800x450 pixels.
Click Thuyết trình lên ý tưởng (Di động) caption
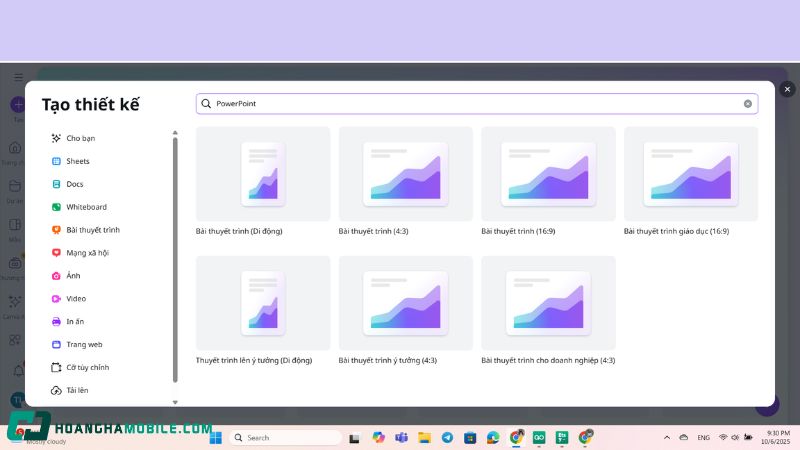coord(254,360)
